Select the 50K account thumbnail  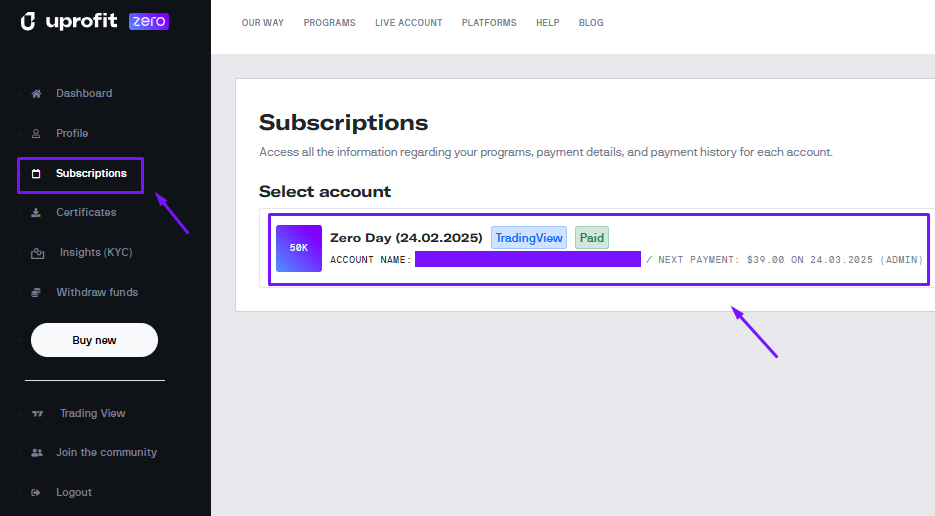pyautogui.click(x=299, y=248)
